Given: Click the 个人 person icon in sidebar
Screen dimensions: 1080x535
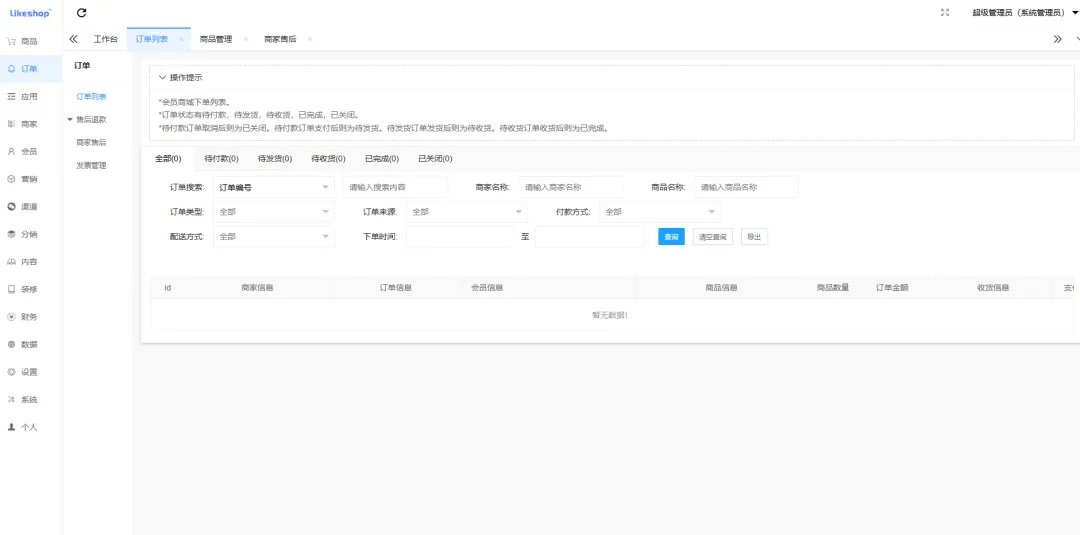Looking at the screenshot, I should click(11, 427).
